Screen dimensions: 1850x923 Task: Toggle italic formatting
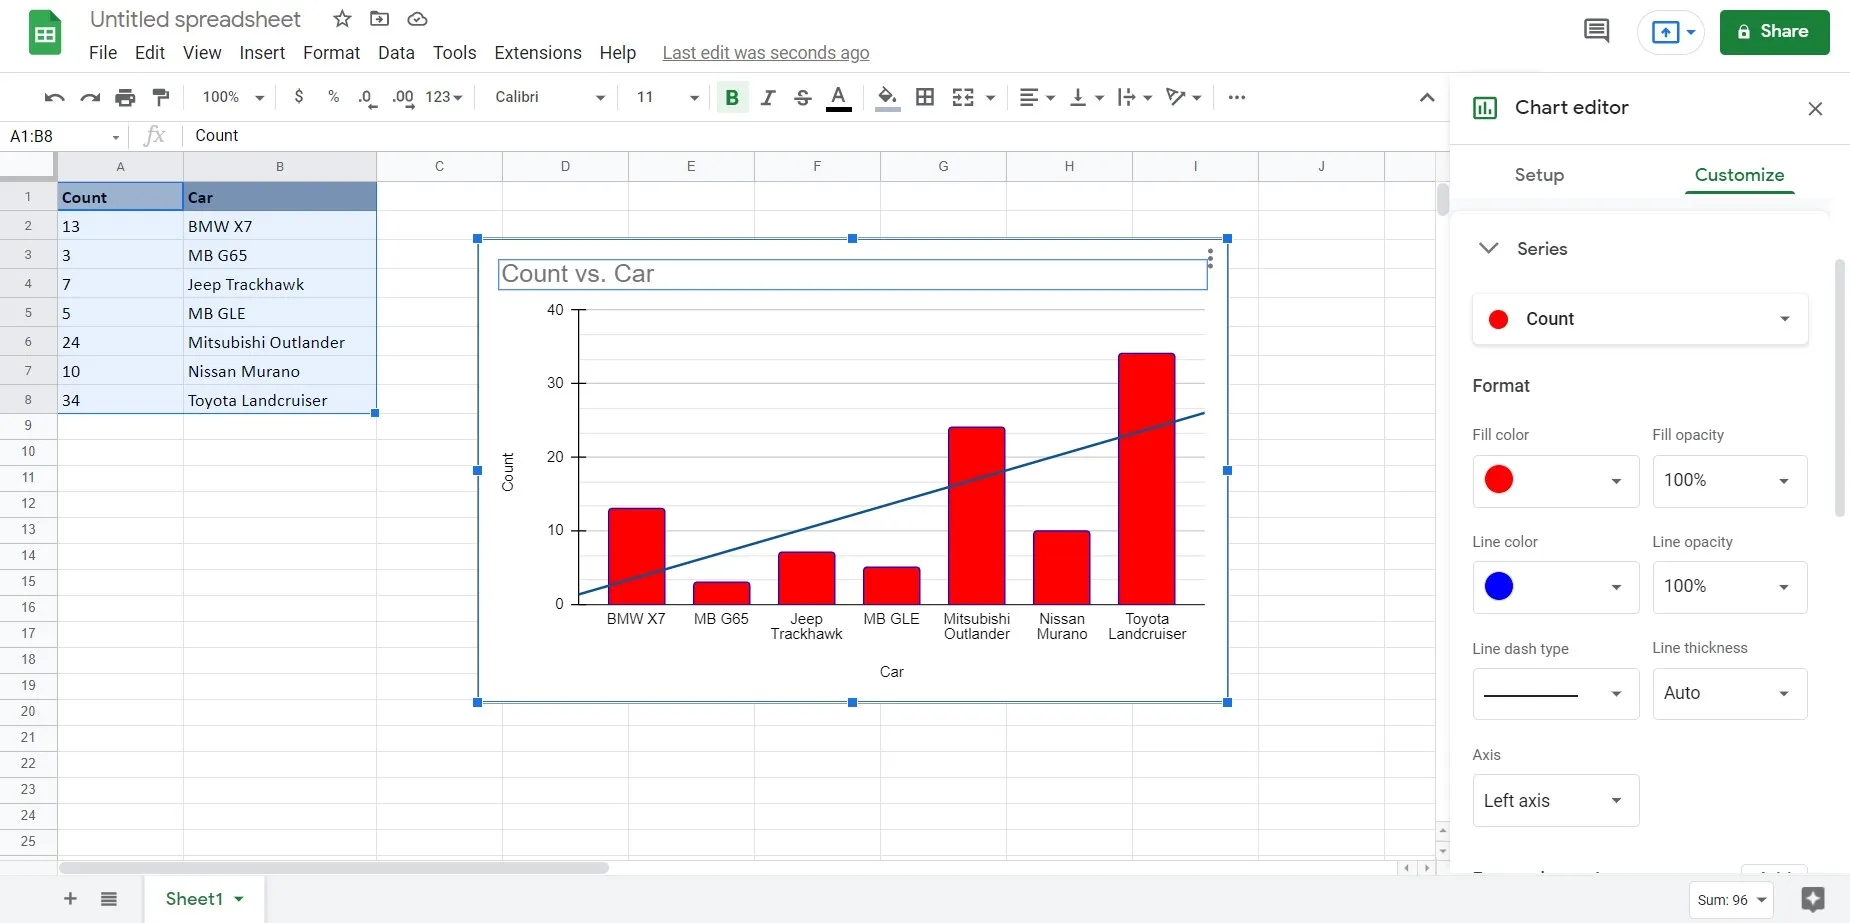(768, 97)
